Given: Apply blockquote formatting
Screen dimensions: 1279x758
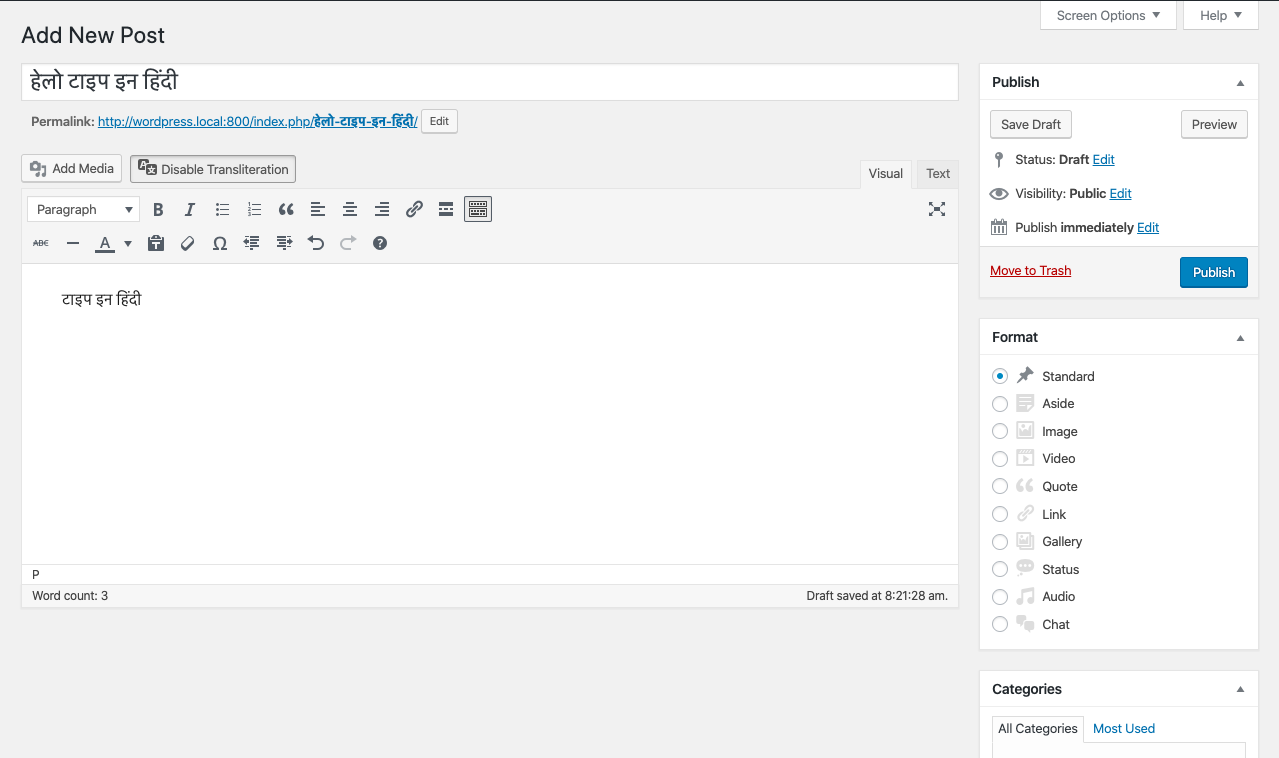Looking at the screenshot, I should pyautogui.click(x=286, y=209).
